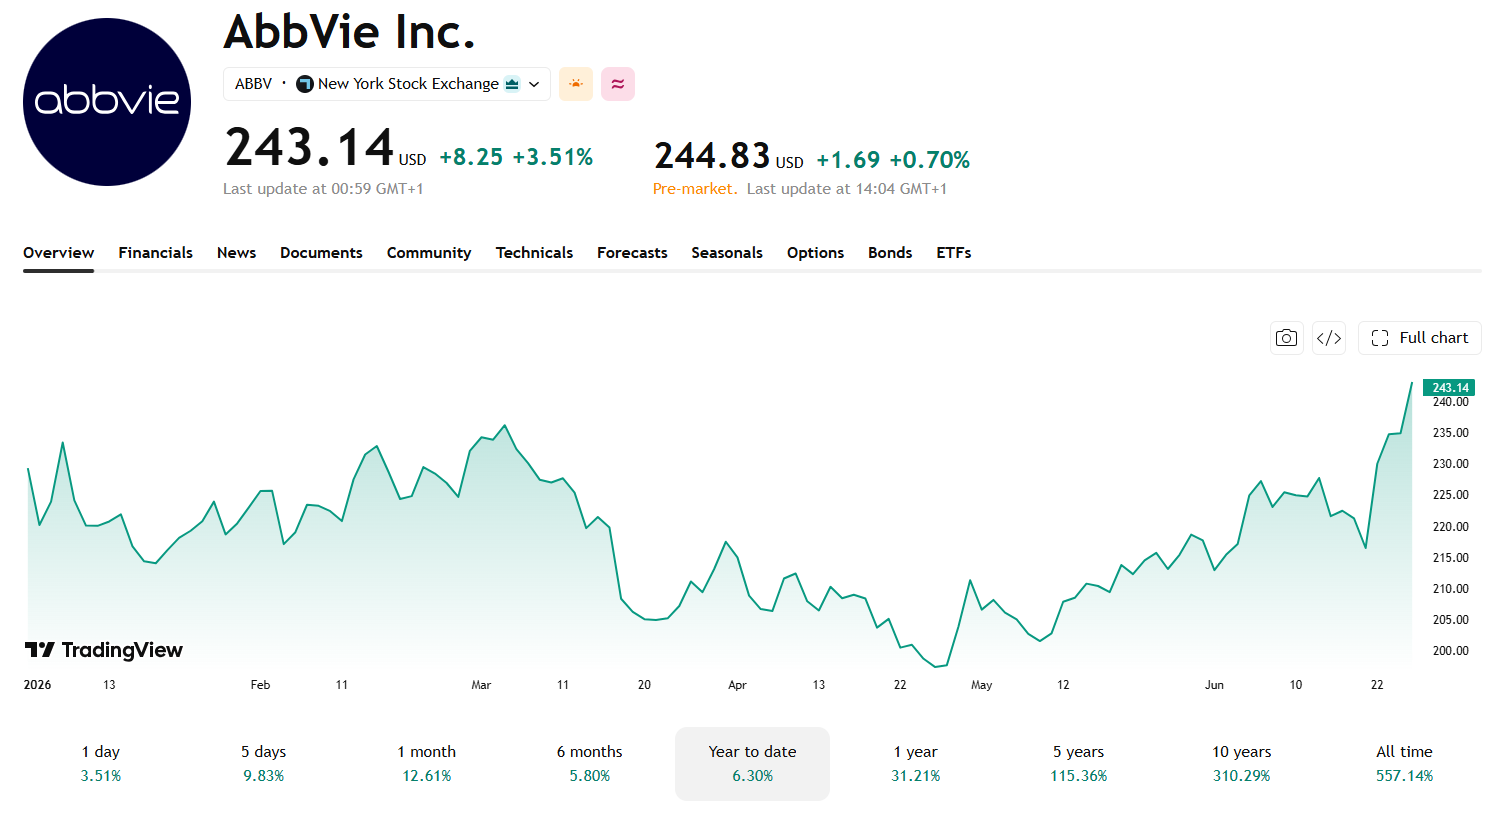Click the data feed icon beside the exchange name
The height and width of the screenshot is (816, 1487).
click(512, 84)
